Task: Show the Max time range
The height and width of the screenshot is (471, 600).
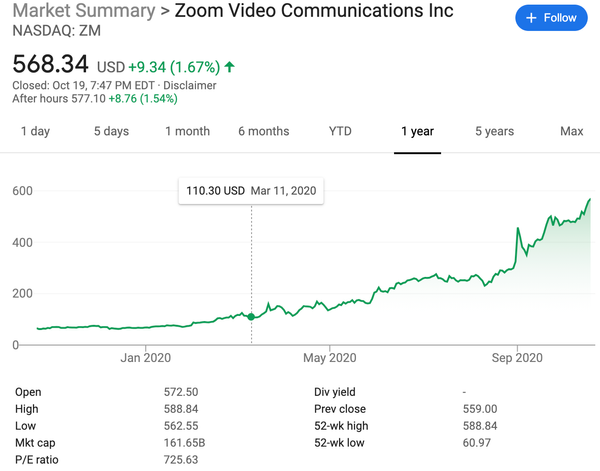Action: click(x=572, y=131)
